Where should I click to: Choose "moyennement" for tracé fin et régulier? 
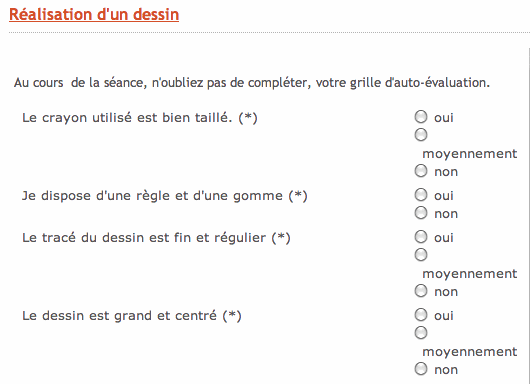[421, 255]
